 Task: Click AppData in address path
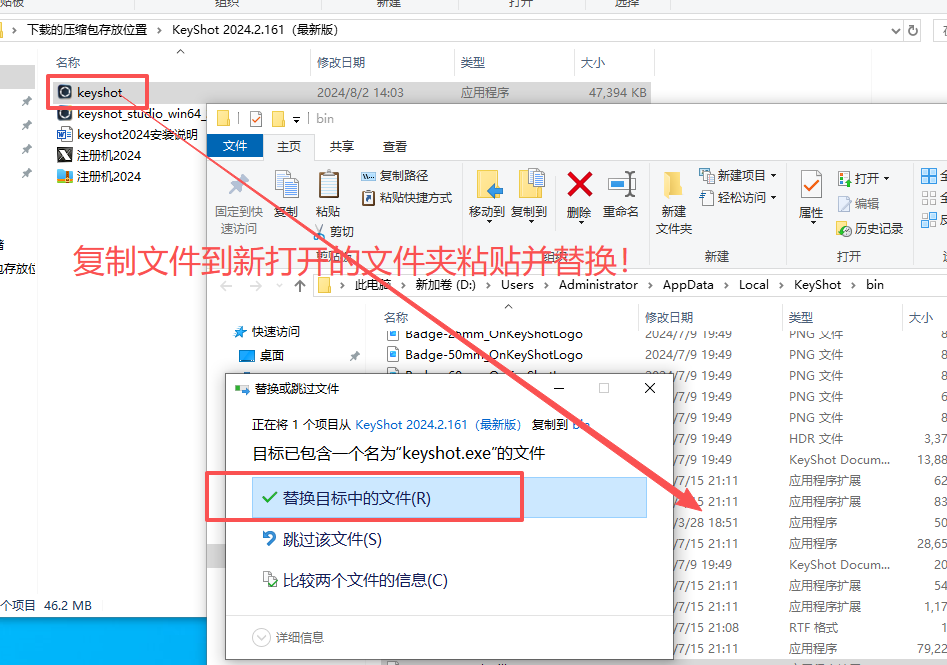pyautogui.click(x=688, y=285)
